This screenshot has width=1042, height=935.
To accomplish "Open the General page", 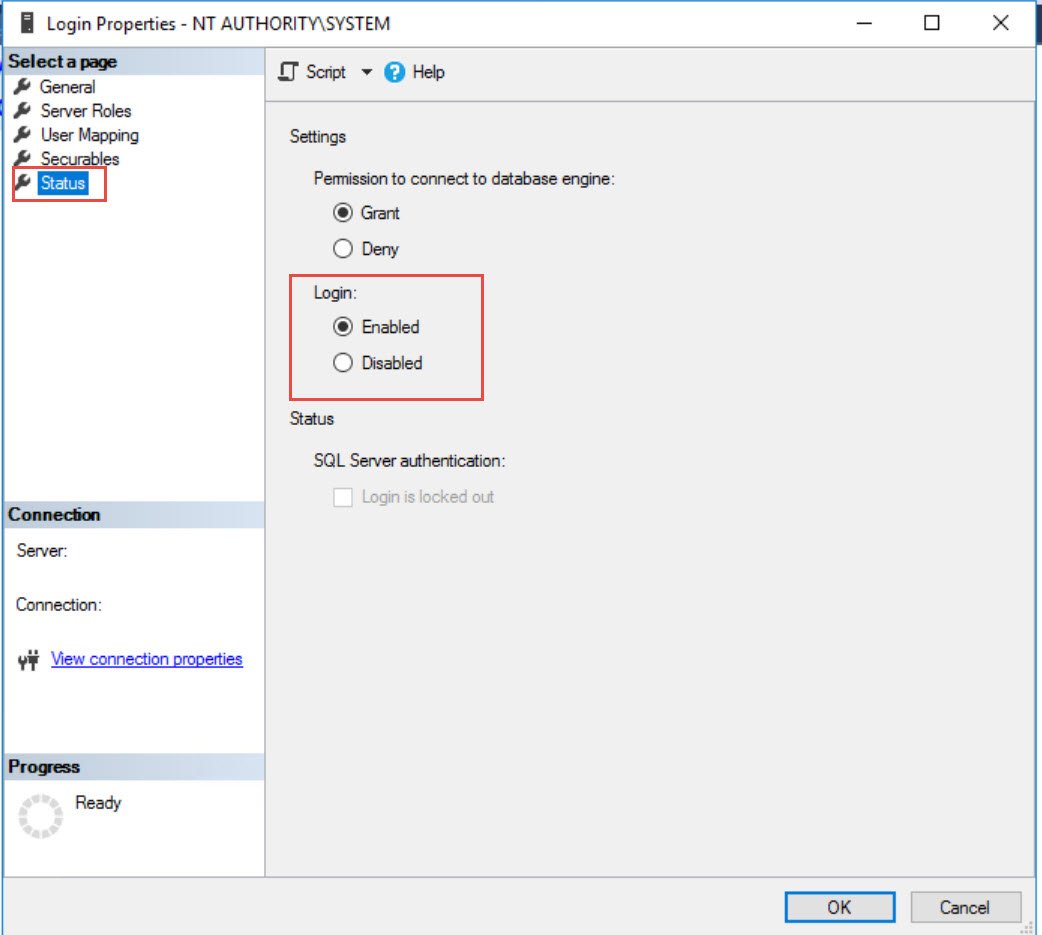I will tap(67, 87).
